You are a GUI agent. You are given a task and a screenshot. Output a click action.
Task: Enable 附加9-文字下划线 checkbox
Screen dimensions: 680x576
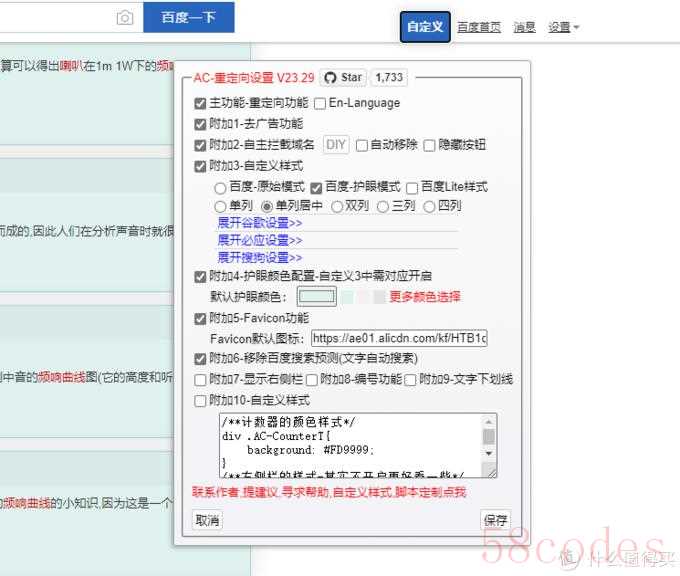[410, 380]
